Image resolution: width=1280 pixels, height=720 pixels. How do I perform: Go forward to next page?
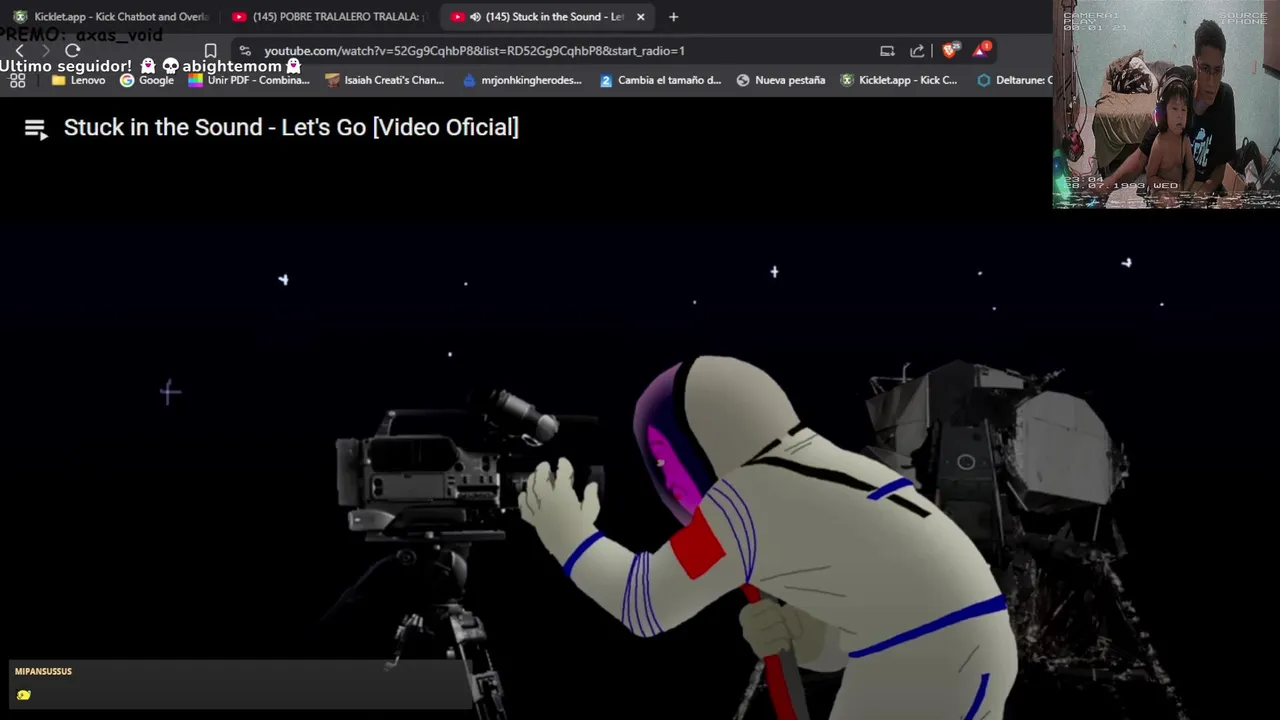[x=45, y=51]
